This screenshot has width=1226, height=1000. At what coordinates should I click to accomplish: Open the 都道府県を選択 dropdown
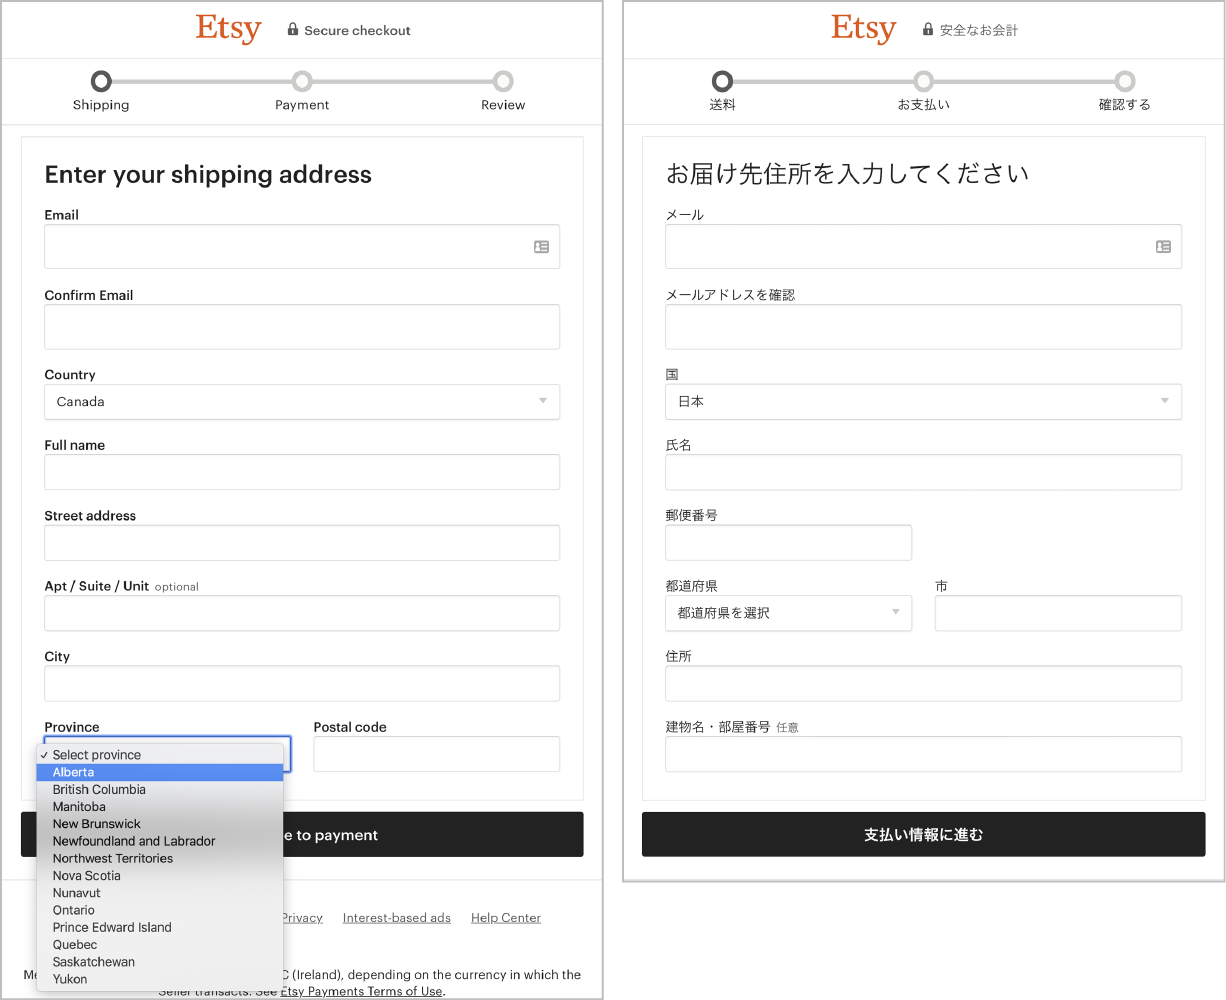pos(788,613)
